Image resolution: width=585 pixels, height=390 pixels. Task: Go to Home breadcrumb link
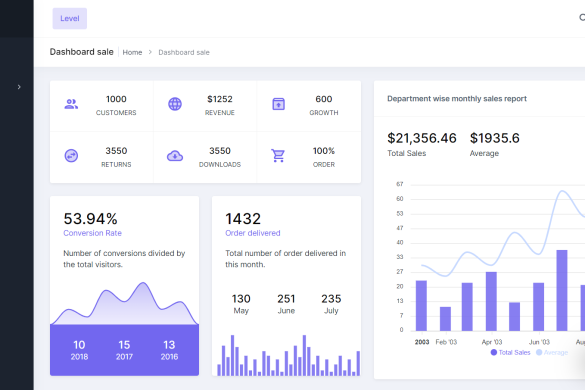pyautogui.click(x=132, y=52)
